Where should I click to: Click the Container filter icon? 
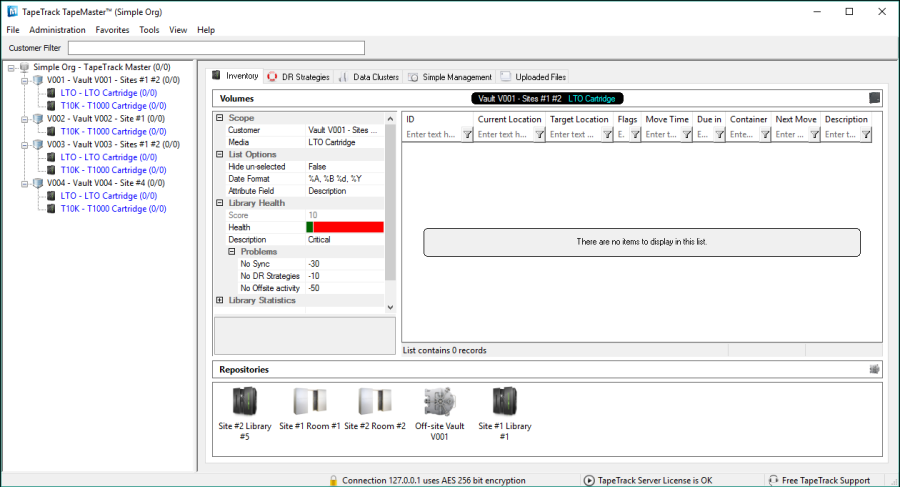[765, 134]
